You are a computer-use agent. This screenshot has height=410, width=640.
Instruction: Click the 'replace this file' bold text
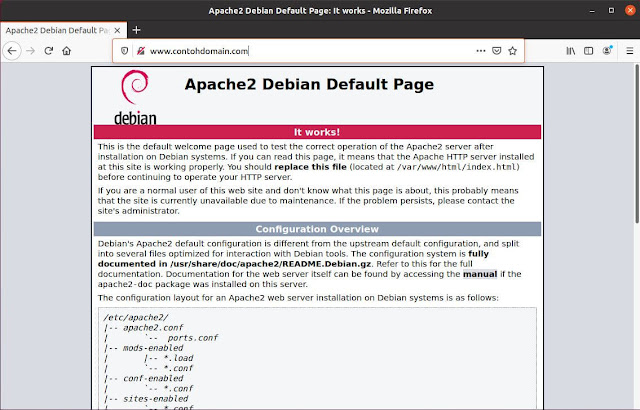point(310,167)
